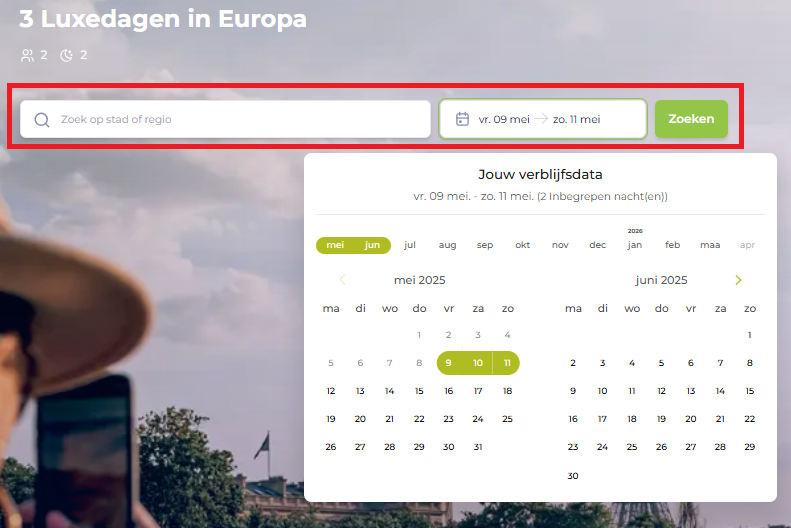791x528 pixels.
Task: Select the 'jul' month tab
Action: tap(410, 245)
